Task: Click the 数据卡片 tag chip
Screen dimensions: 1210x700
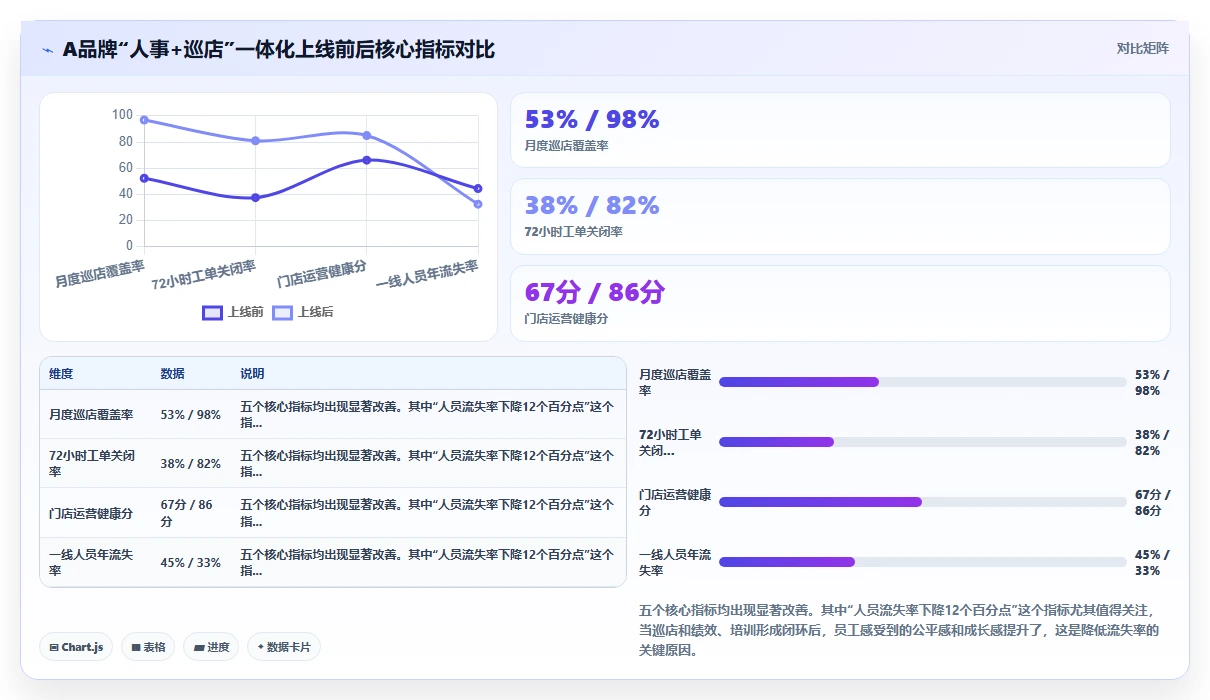Action: 284,647
